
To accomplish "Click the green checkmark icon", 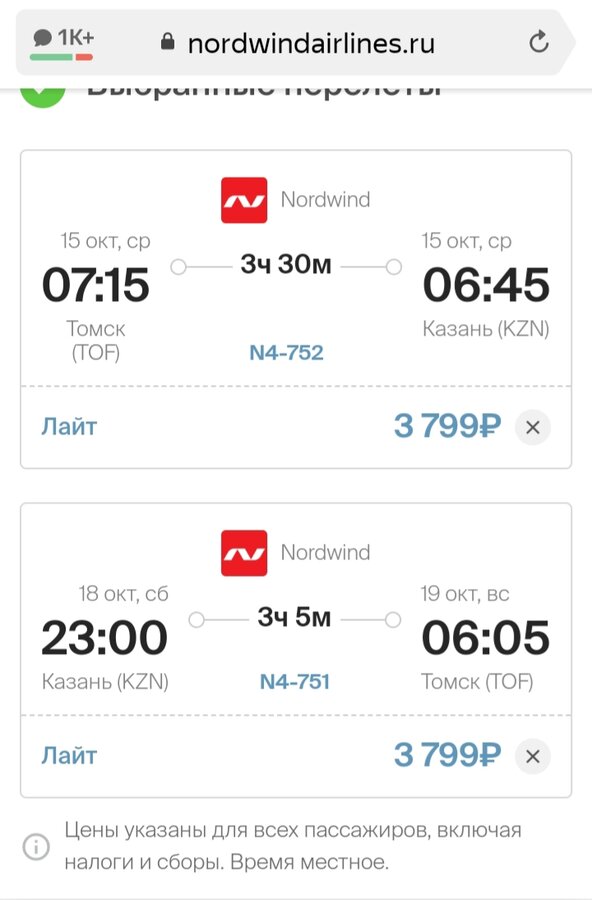I will pos(43,95).
